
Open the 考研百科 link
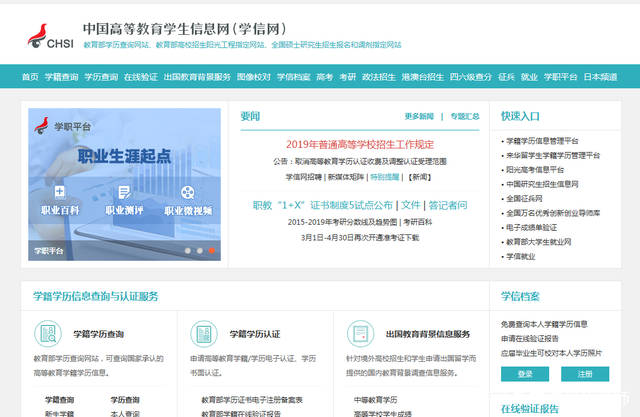point(418,222)
